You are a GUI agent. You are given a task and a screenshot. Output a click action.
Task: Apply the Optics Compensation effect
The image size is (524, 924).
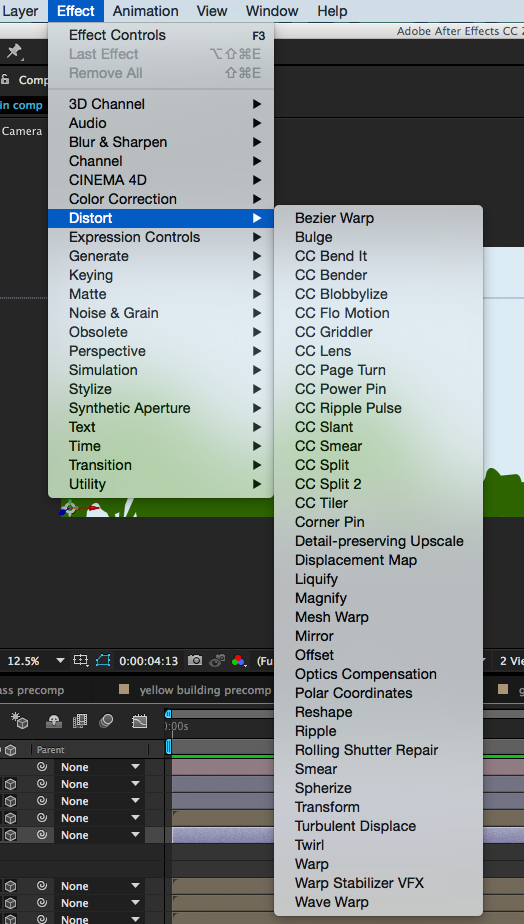[378, 674]
